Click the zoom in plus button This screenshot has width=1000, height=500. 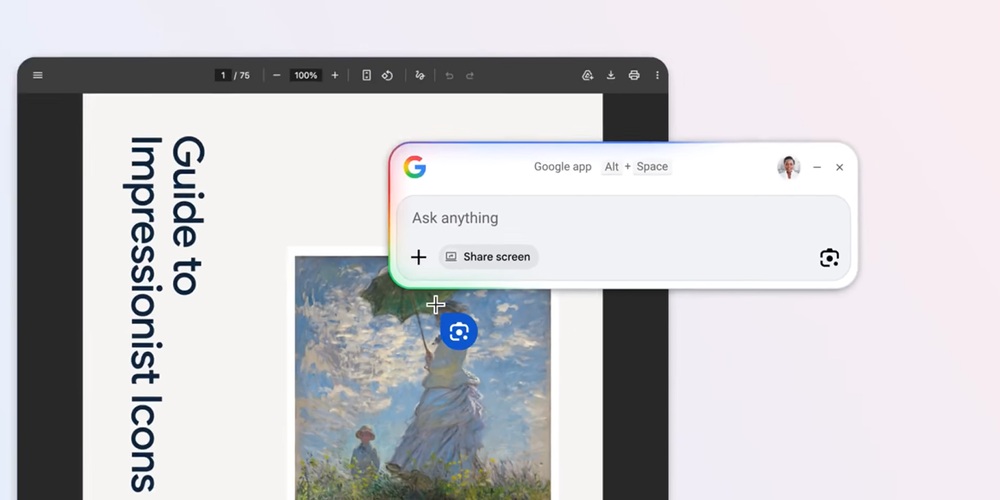point(335,75)
